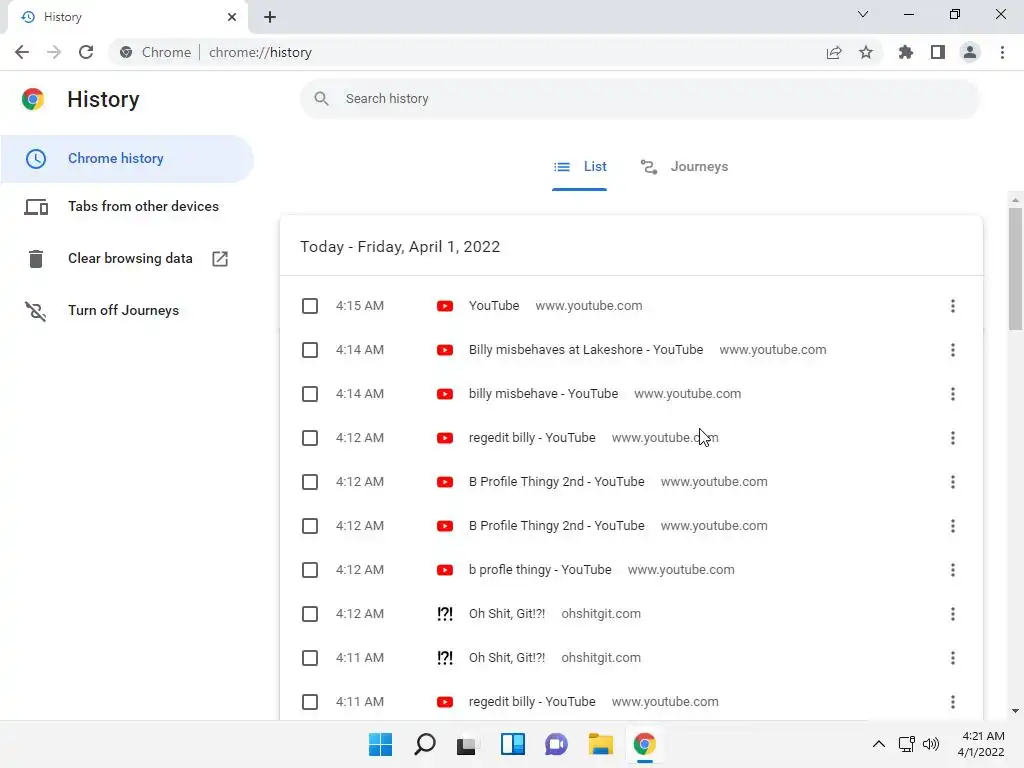1024x768 pixels.
Task: Go back with the browser back arrow
Action: pos(22,52)
